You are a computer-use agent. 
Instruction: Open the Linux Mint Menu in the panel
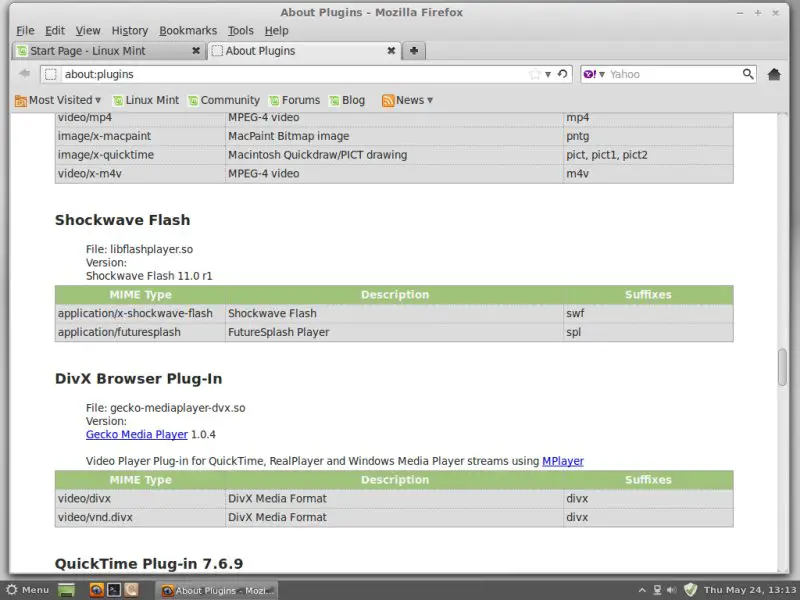coord(28,590)
